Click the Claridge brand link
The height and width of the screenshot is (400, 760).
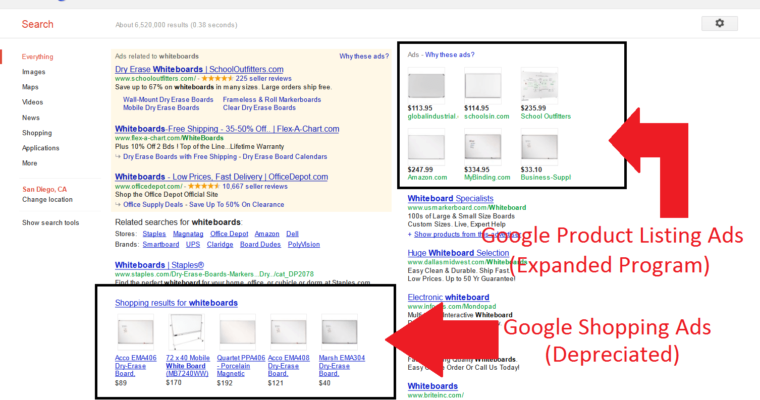(x=220, y=244)
